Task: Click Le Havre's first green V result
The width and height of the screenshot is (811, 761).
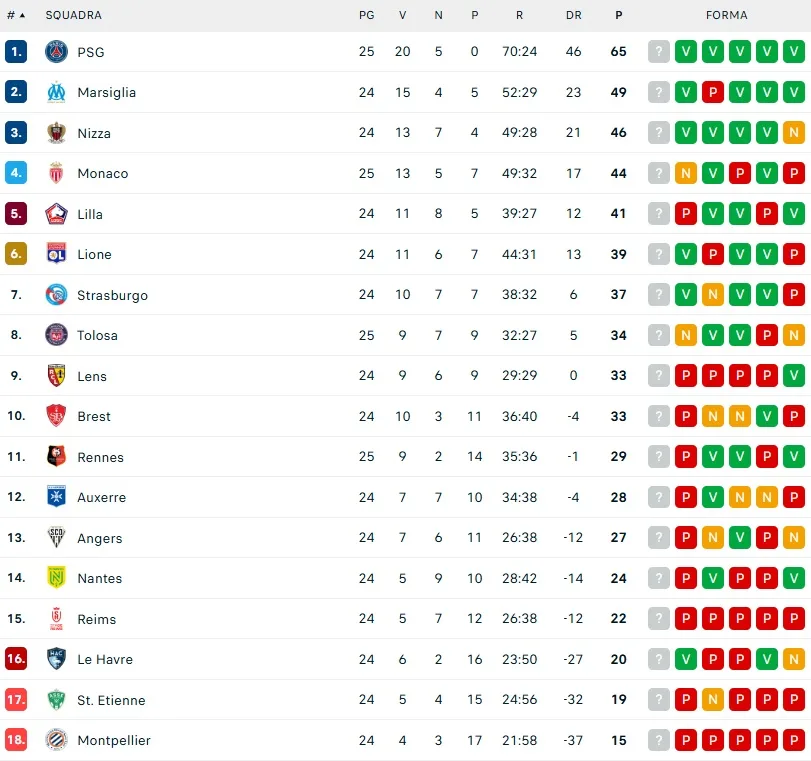Action: (x=686, y=659)
